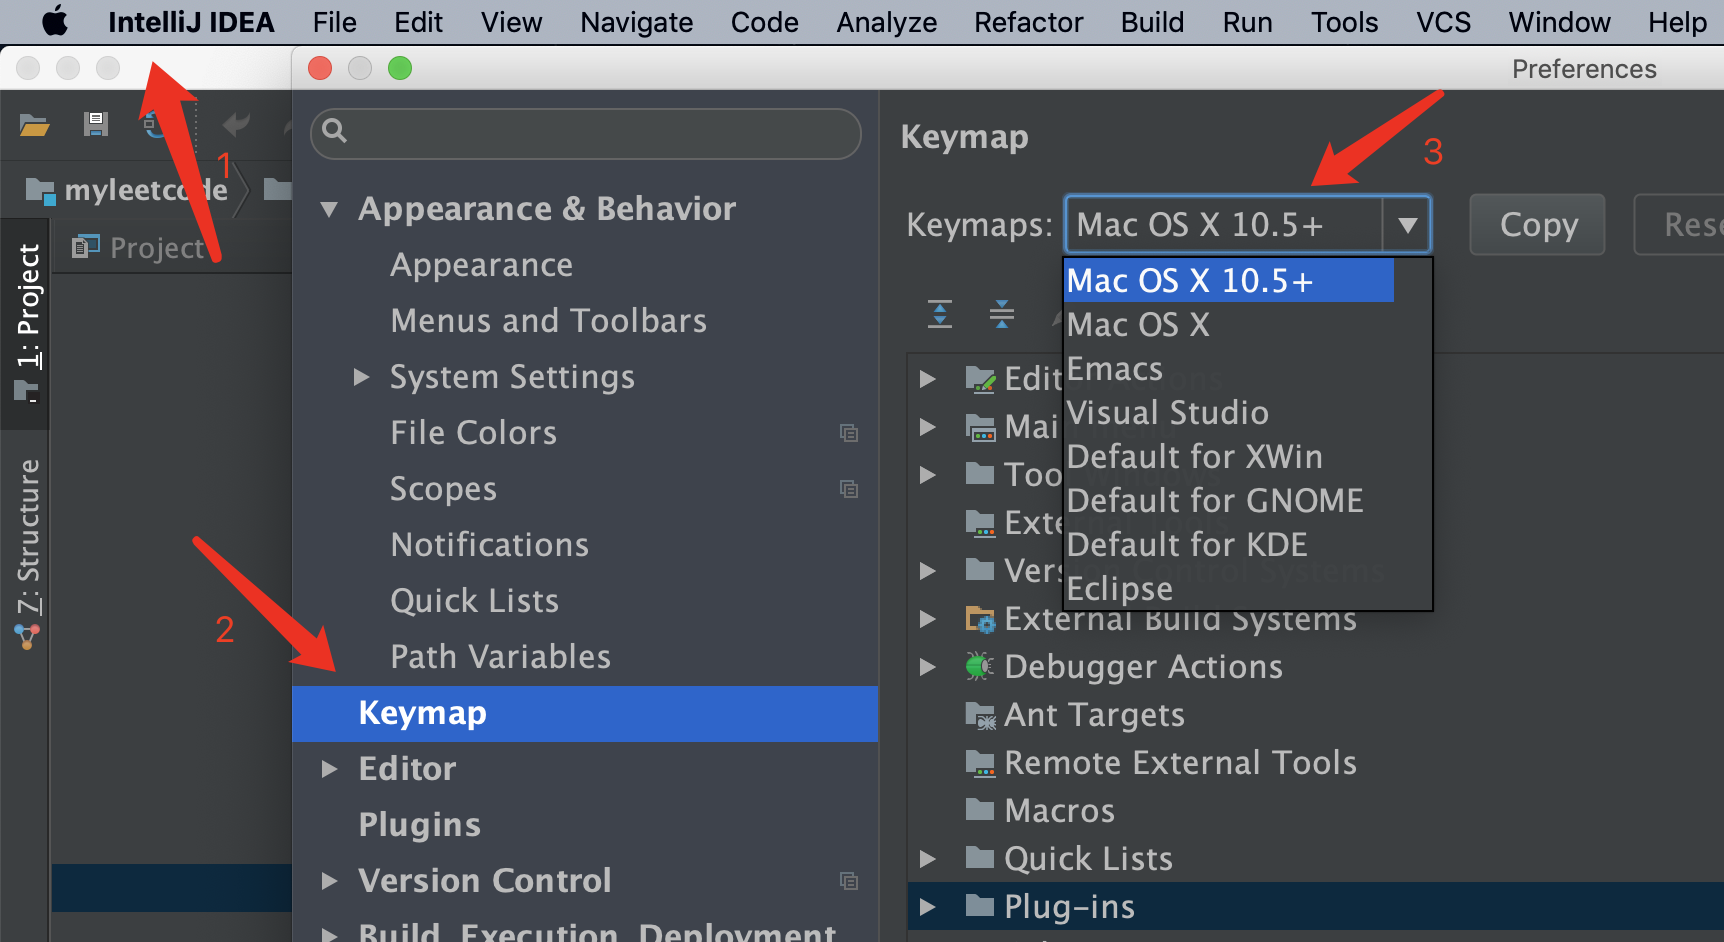This screenshot has height=942, width=1724.
Task: Select the Emacs keymap option
Action: point(1248,369)
